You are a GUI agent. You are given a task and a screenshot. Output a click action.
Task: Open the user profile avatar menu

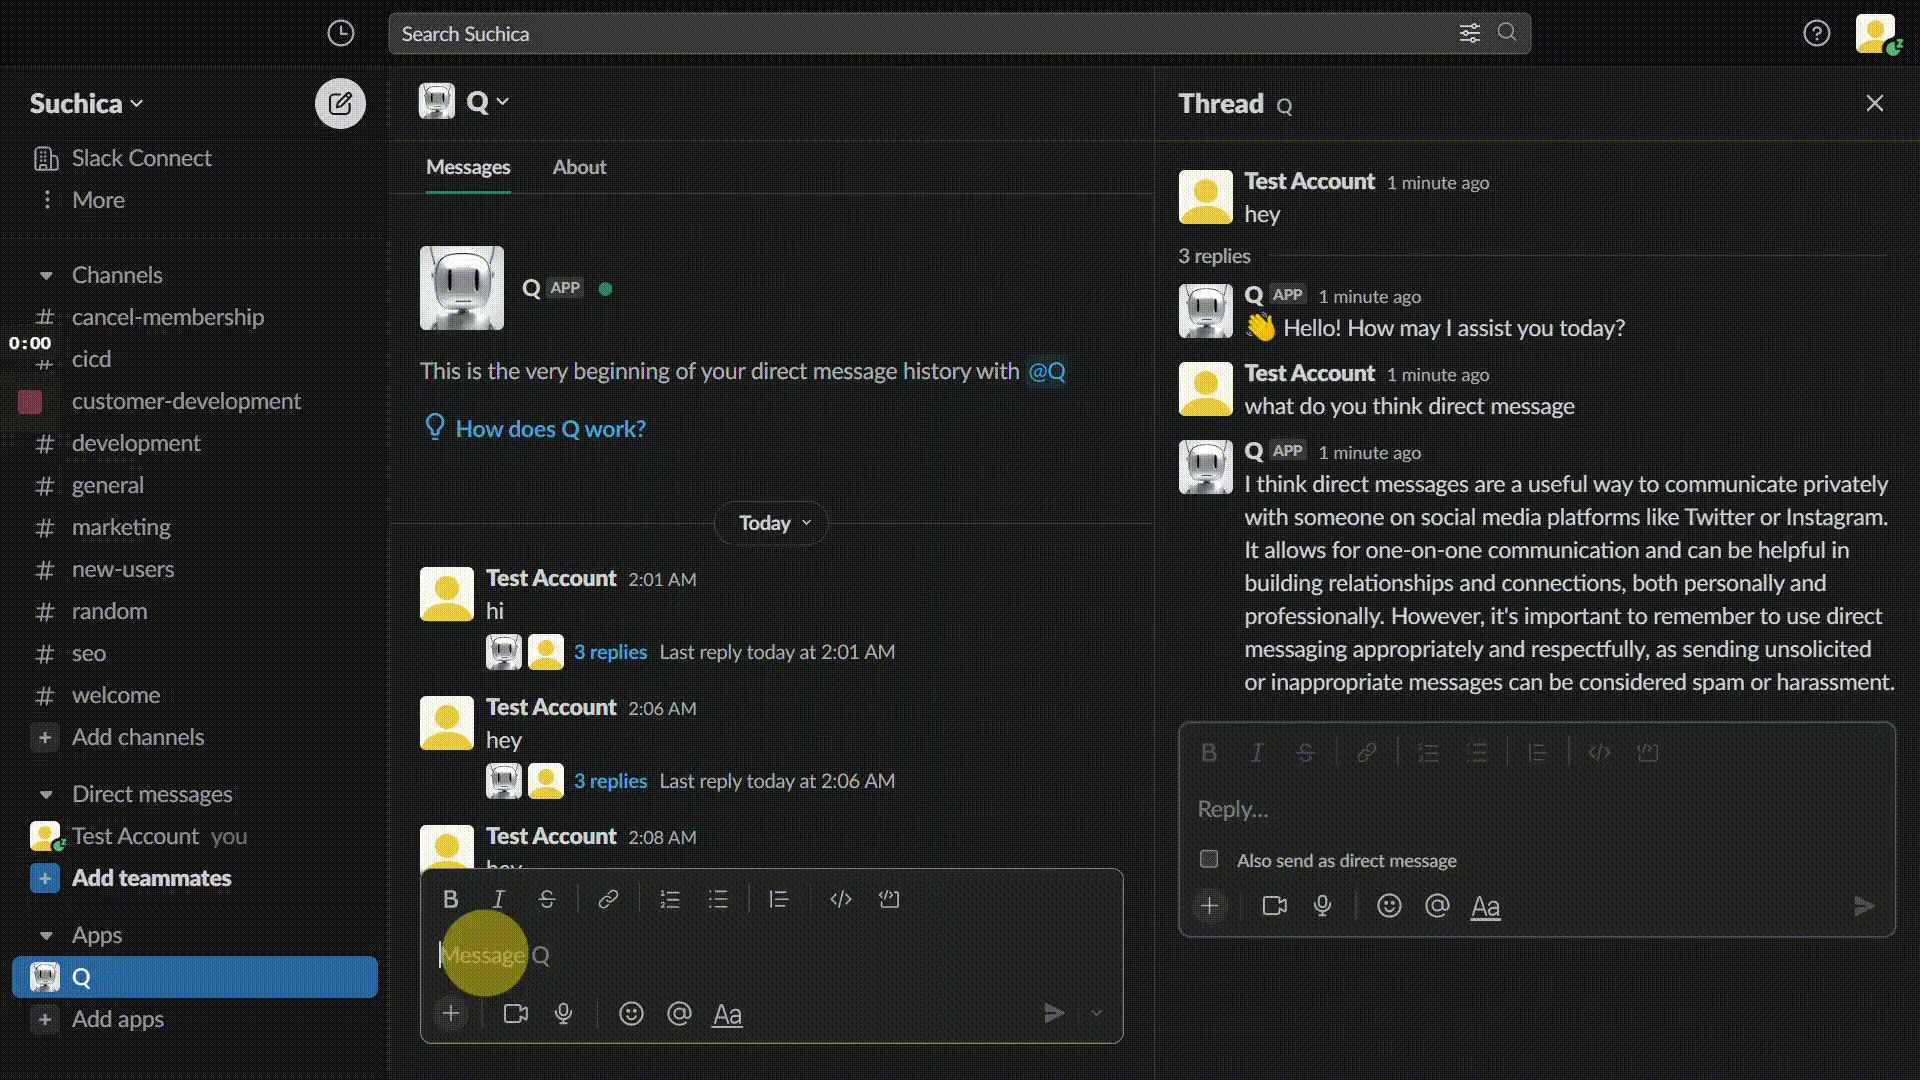click(1876, 33)
